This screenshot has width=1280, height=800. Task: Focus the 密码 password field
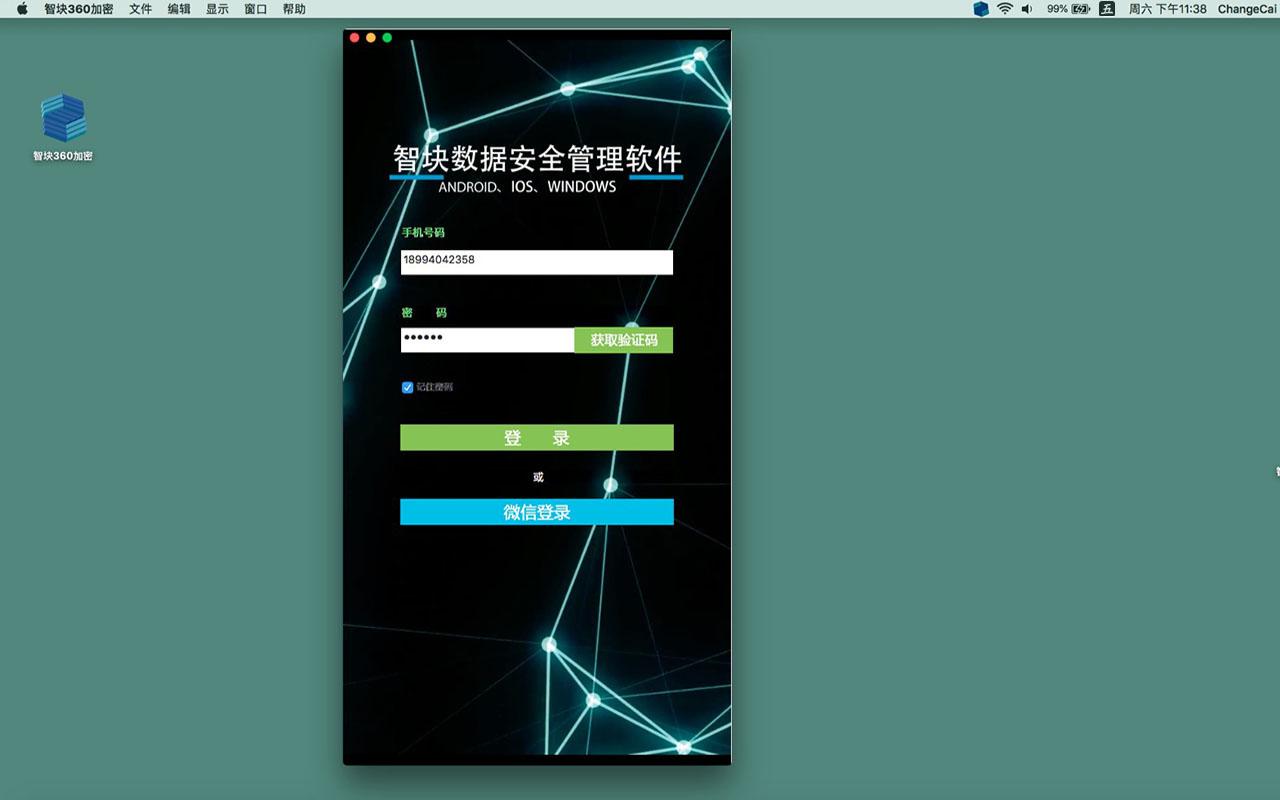click(488, 340)
